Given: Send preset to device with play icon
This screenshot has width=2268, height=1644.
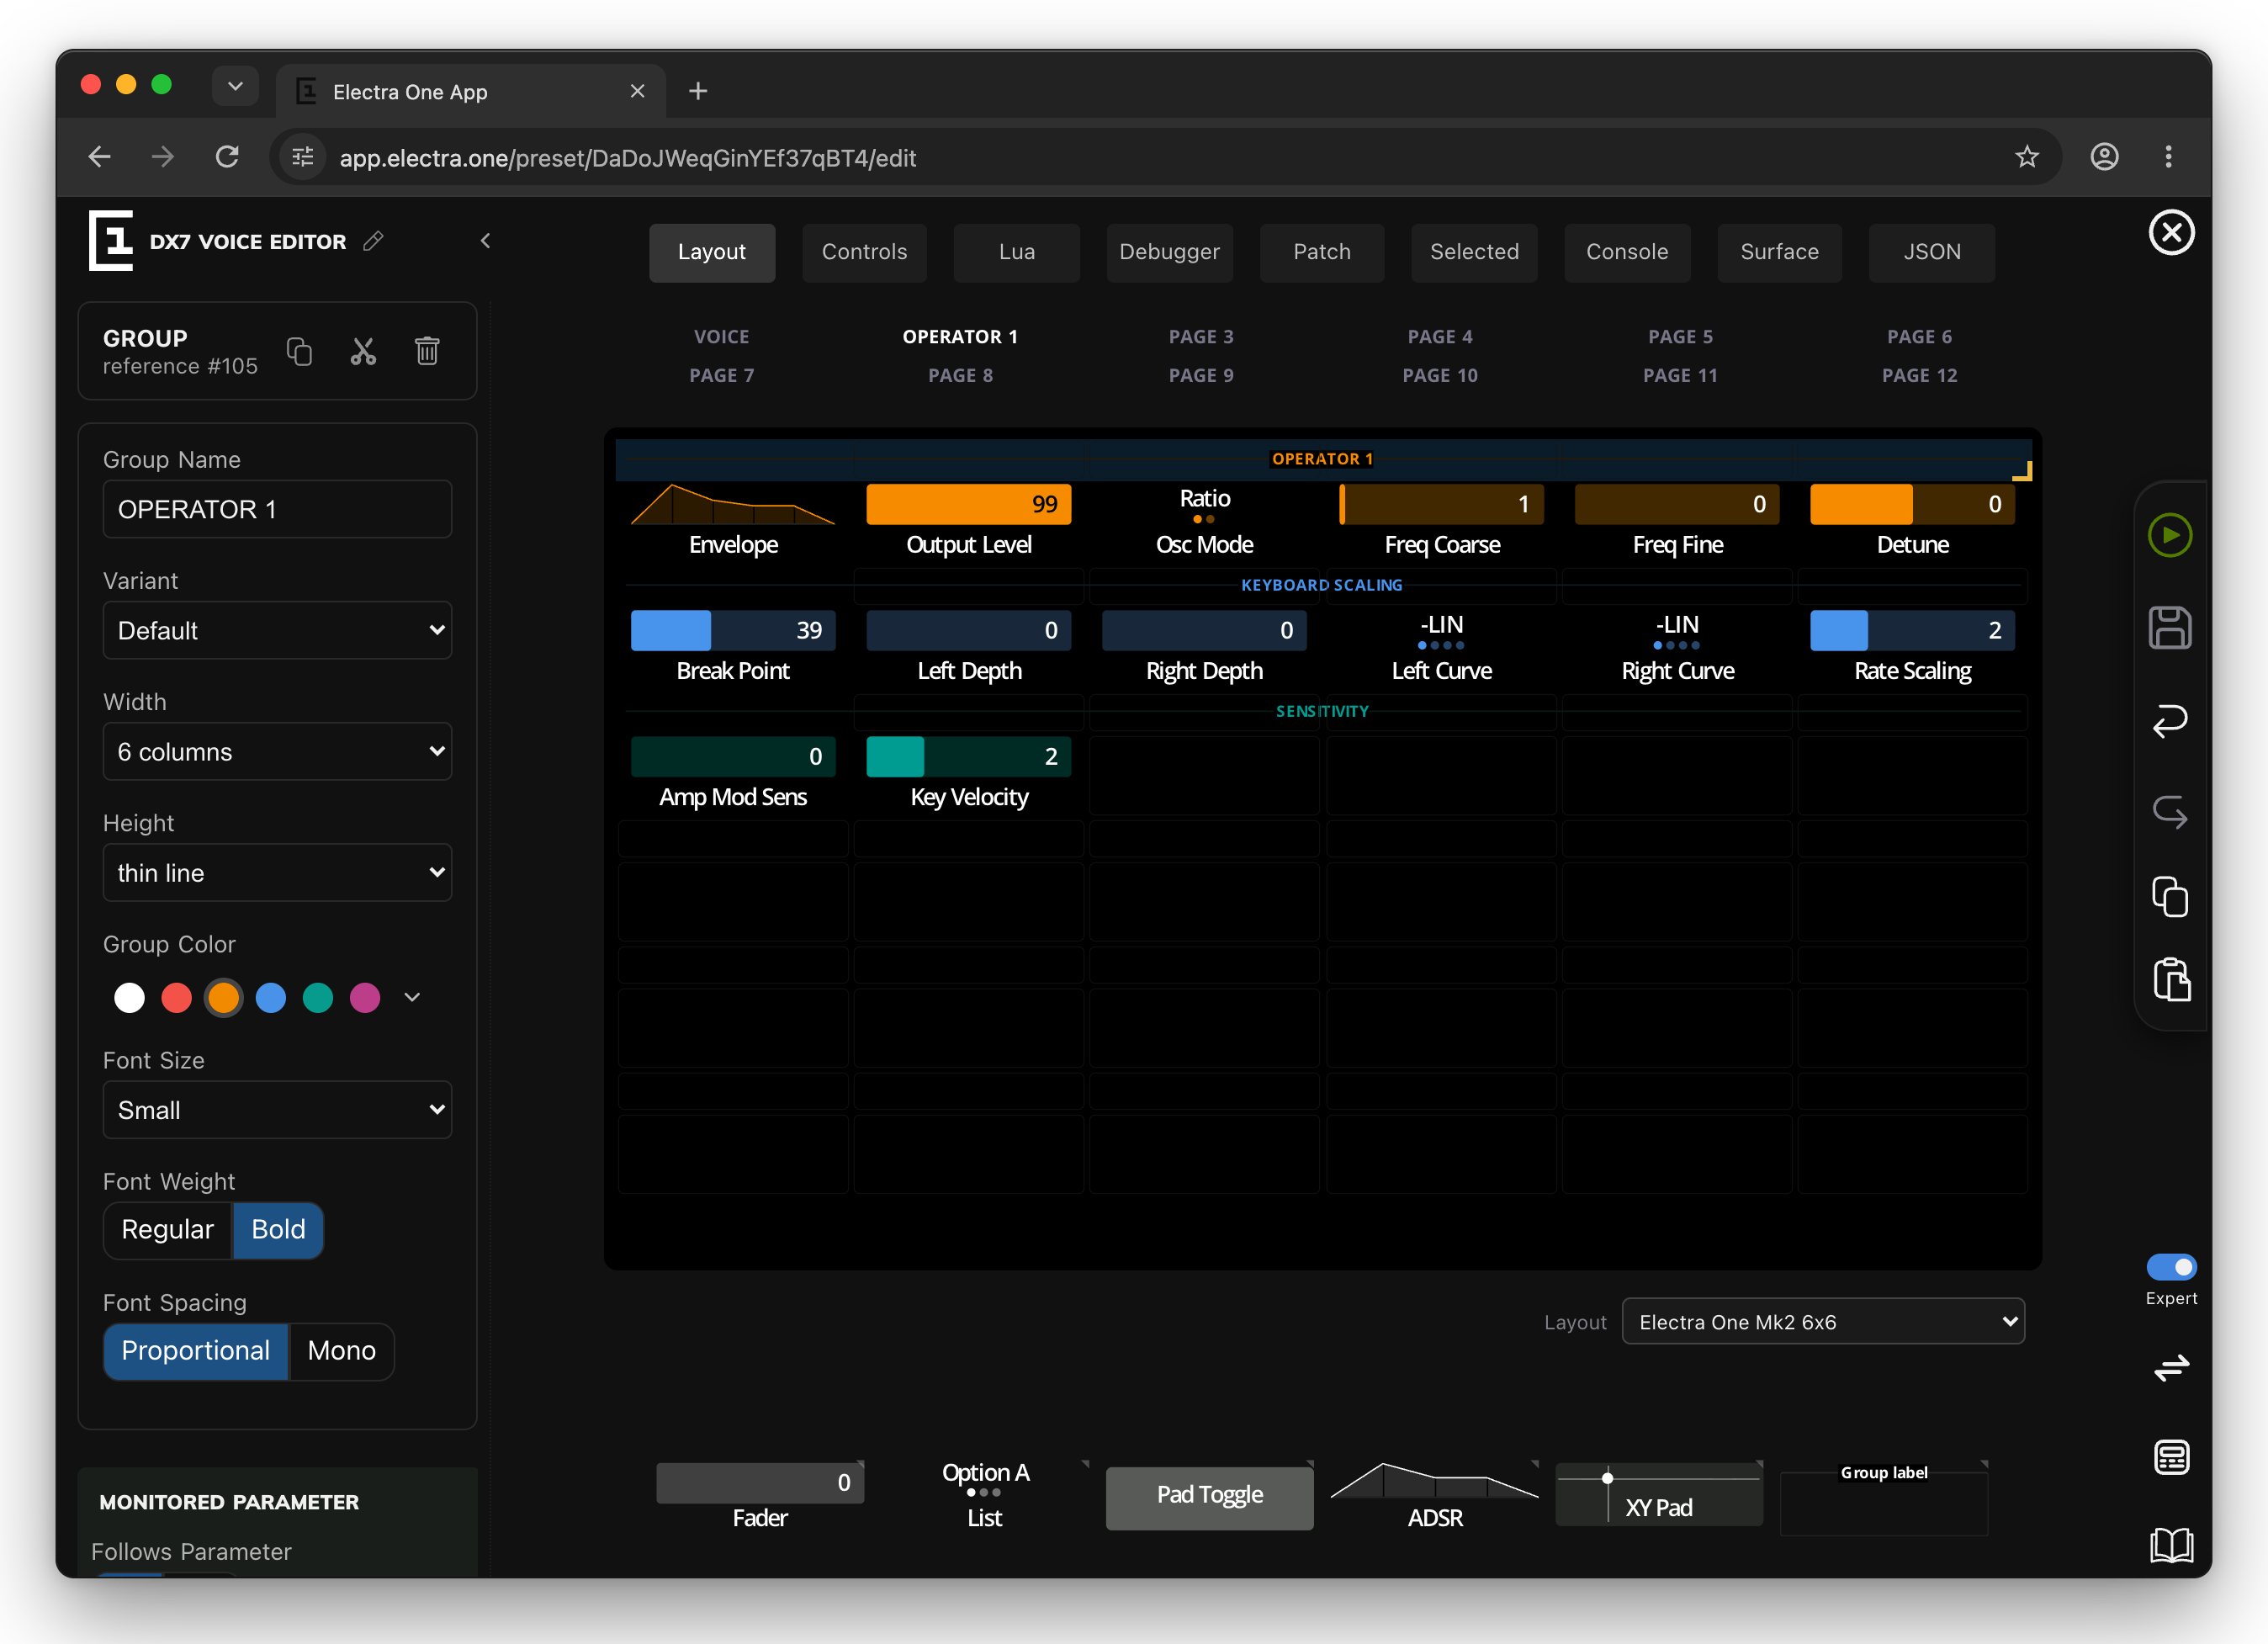Looking at the screenshot, I should pos(2170,535).
